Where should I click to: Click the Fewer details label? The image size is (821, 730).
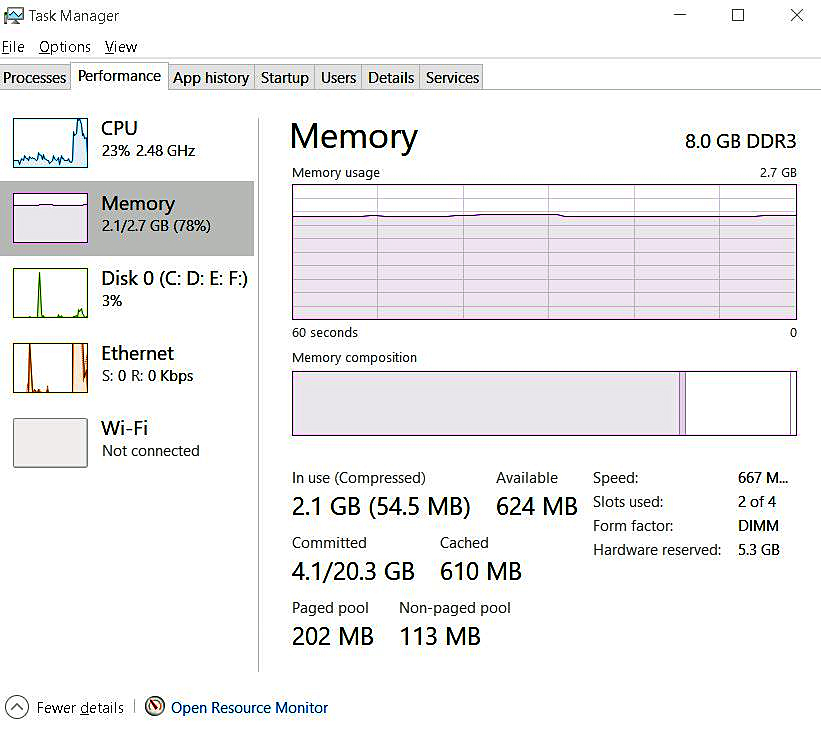80,708
